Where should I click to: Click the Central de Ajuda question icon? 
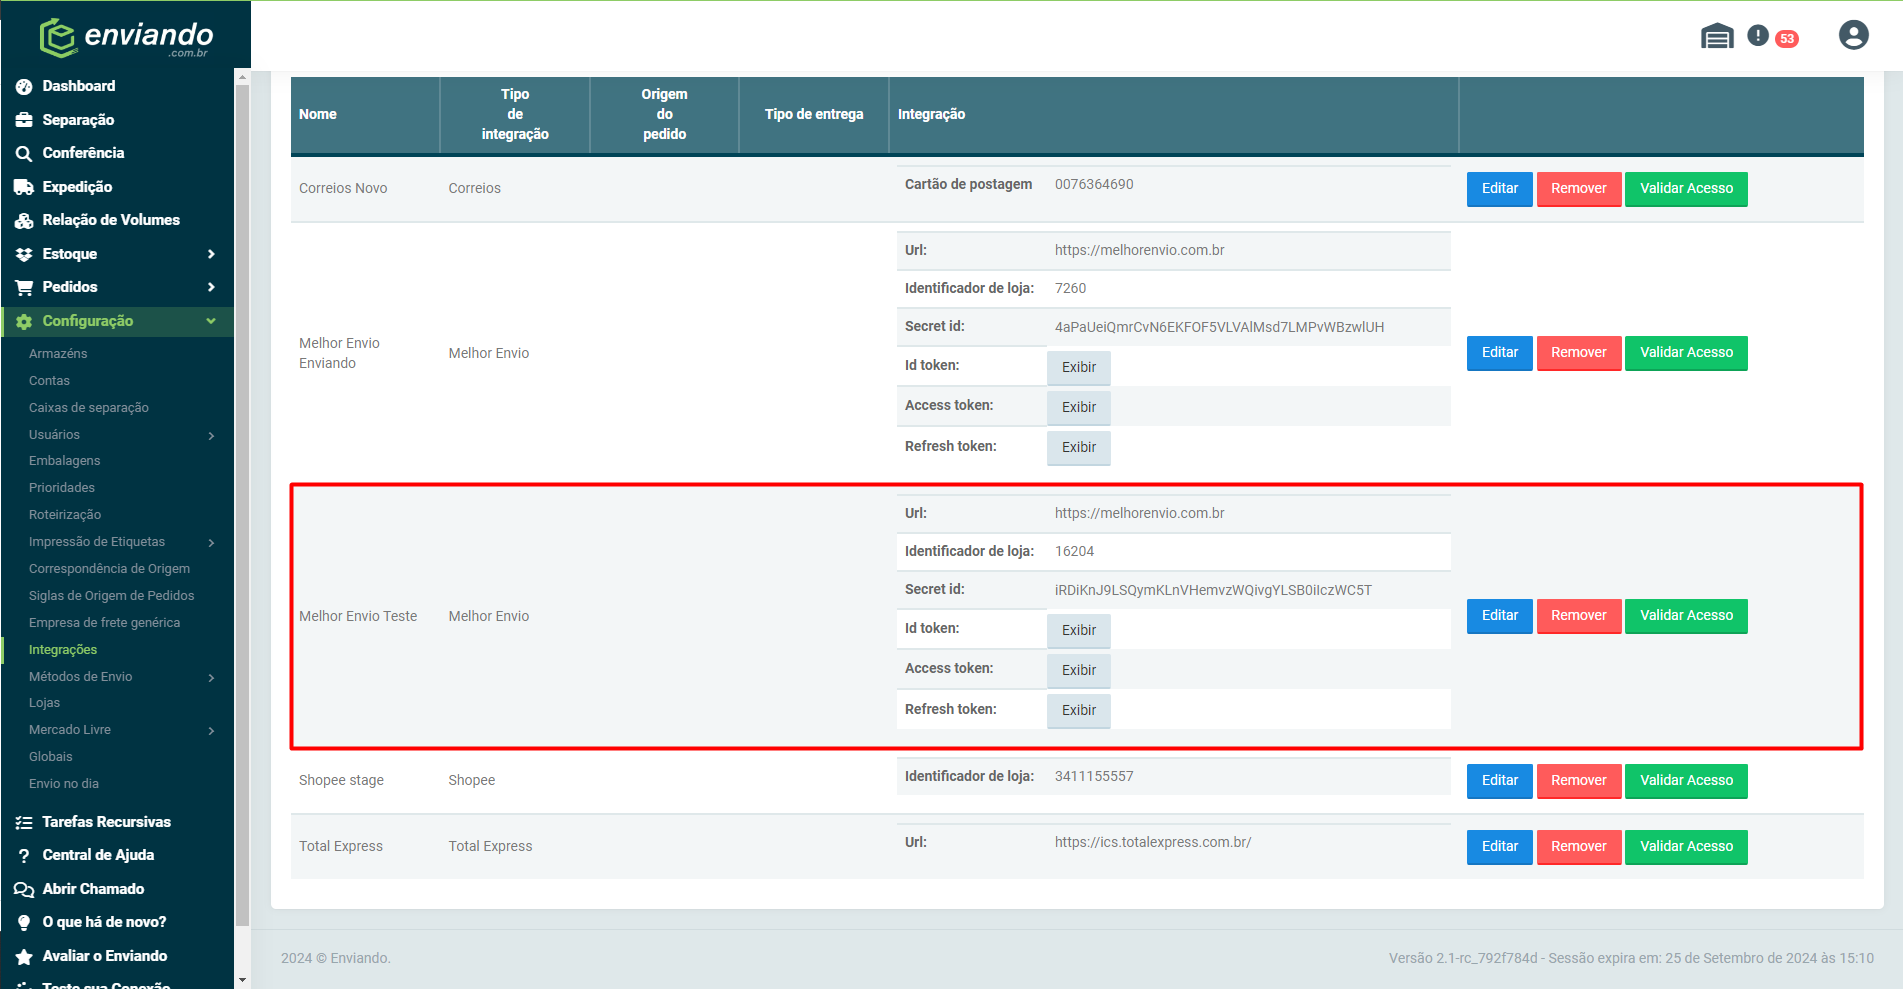[24, 856]
